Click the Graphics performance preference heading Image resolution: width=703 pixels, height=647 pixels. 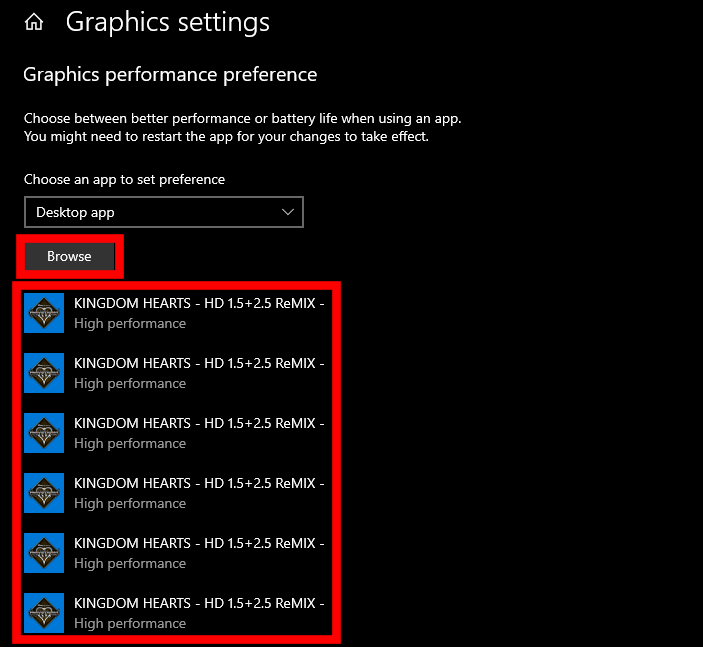coord(170,74)
